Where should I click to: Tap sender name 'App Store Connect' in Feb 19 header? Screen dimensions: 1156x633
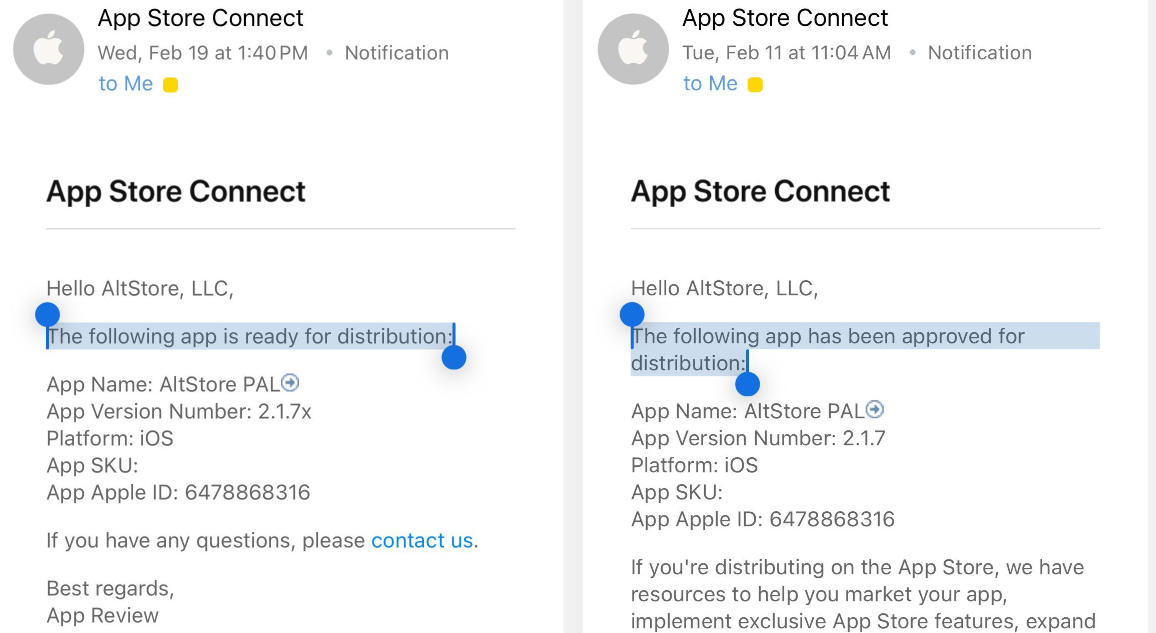(x=201, y=18)
